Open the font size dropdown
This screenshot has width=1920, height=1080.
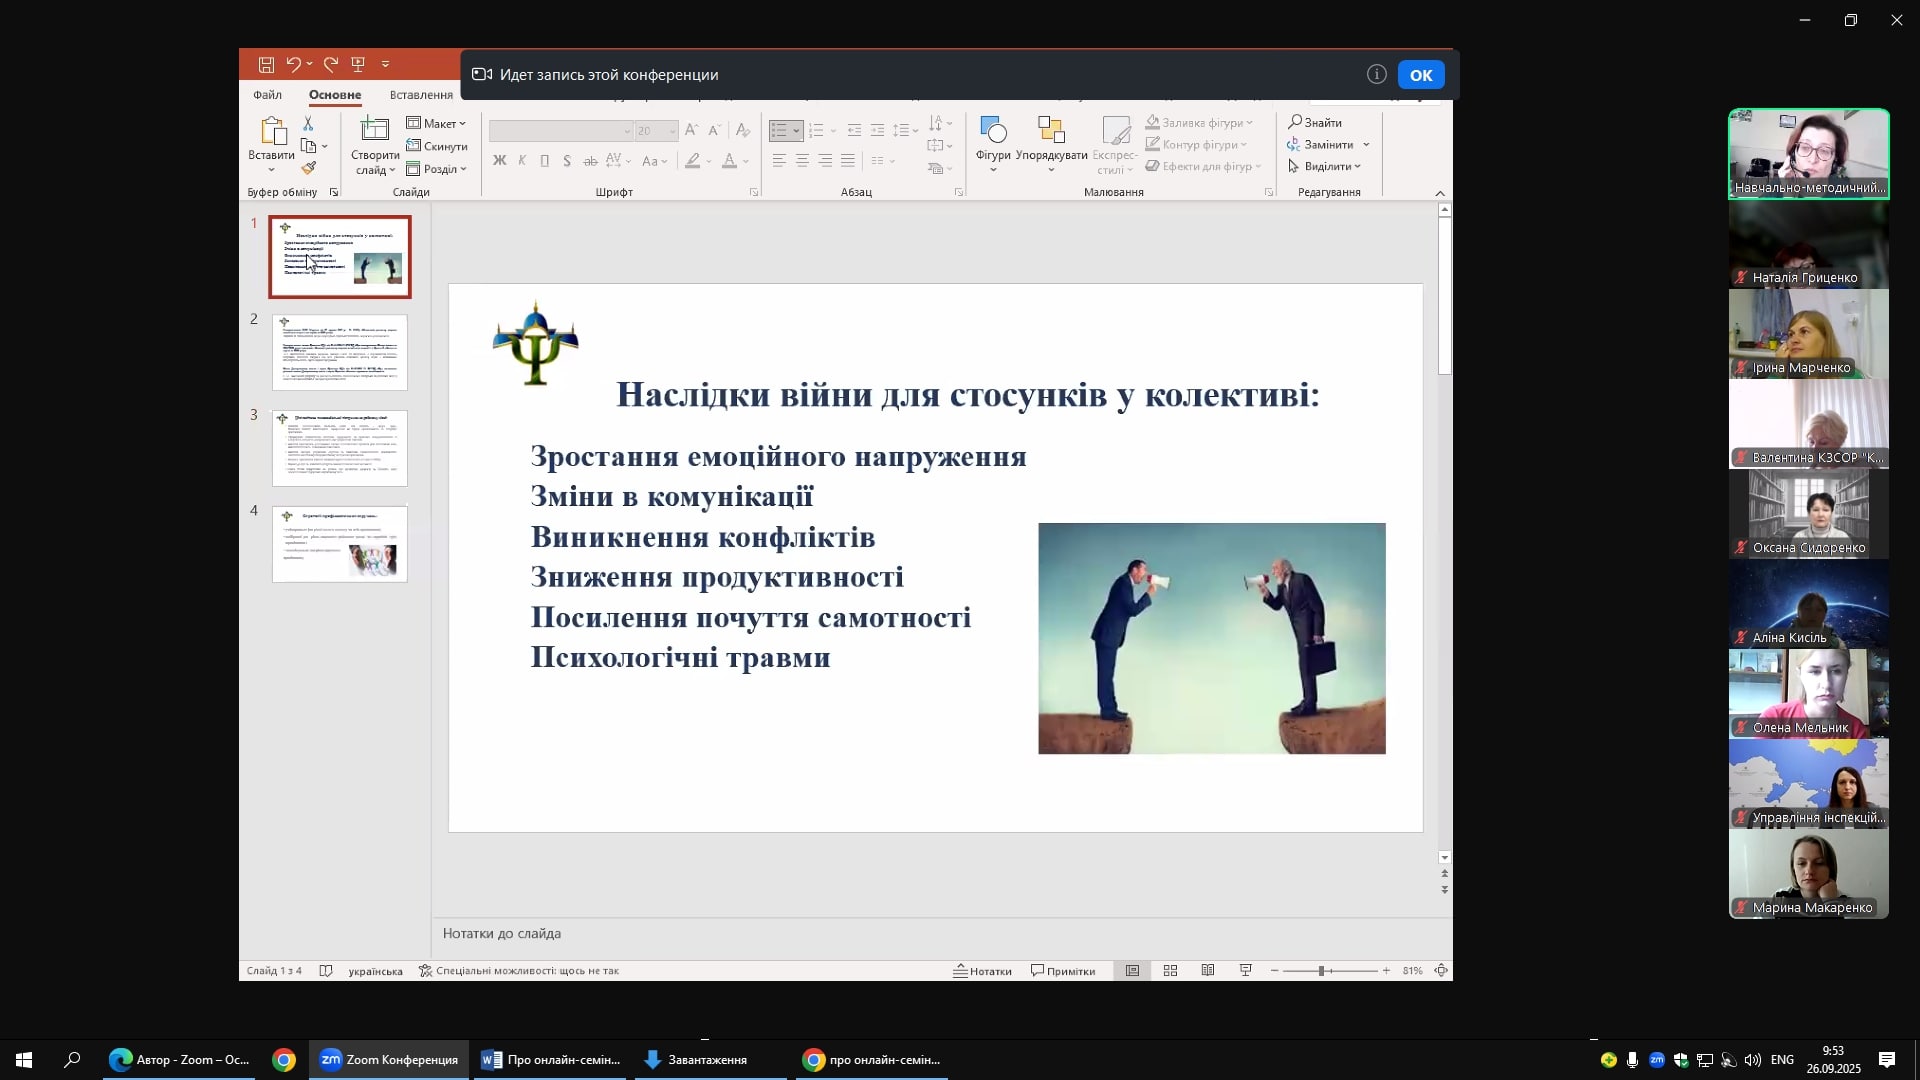(672, 131)
